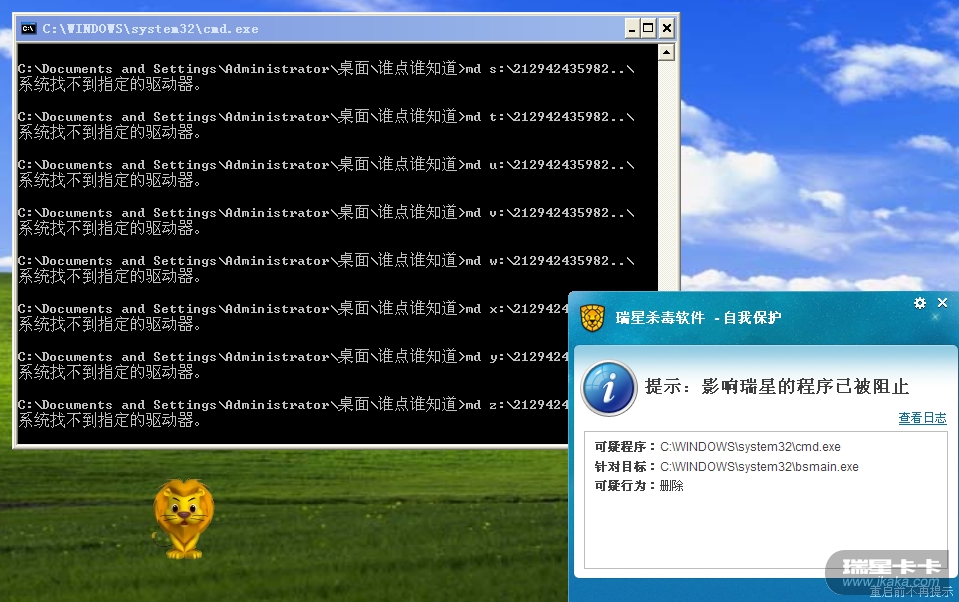Open the 查看日志 link
The height and width of the screenshot is (602, 959).
[x=922, y=418]
